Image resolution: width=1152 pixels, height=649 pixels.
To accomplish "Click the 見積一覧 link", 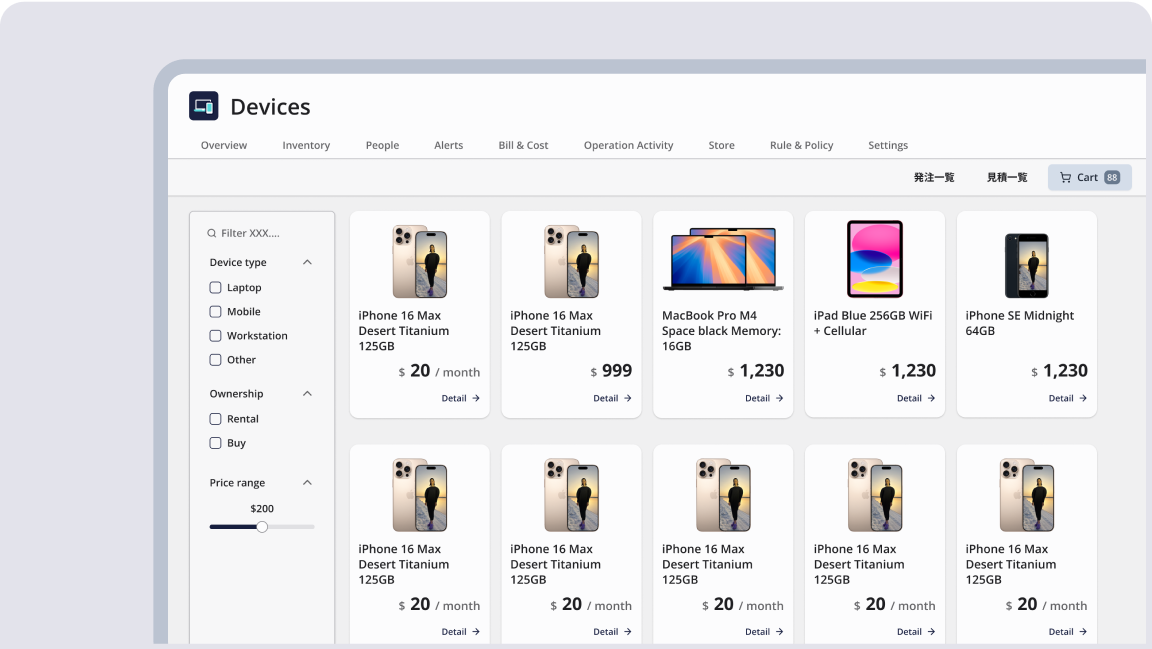I will (1006, 177).
